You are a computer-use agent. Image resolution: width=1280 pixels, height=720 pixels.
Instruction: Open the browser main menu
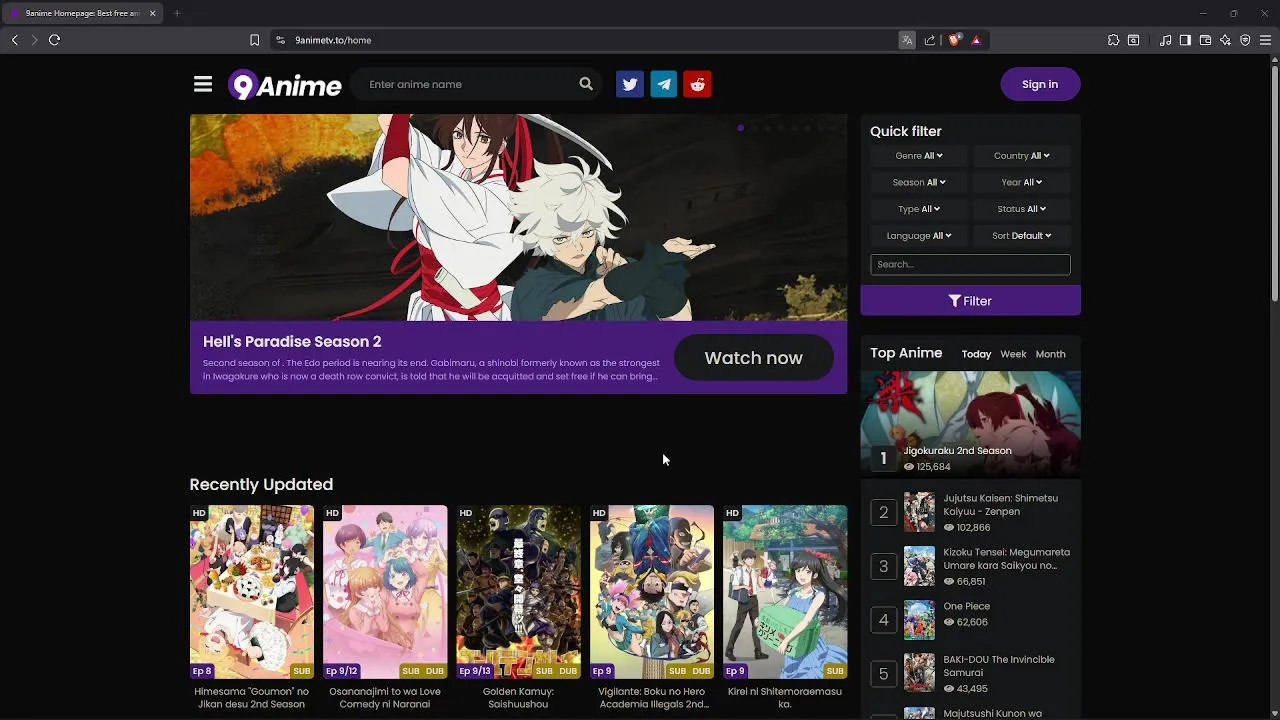pos(1265,40)
